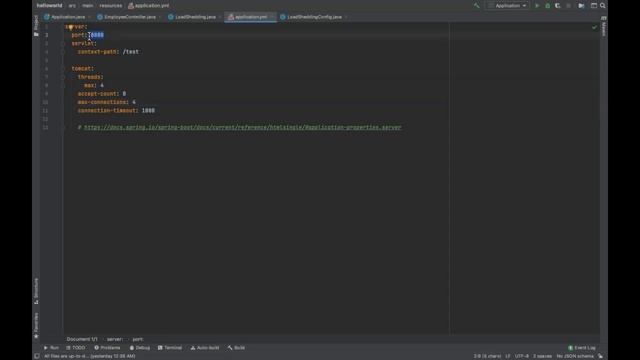Click helloworld project breadcrumb
The height and width of the screenshot is (360, 640).
click(x=49, y=6)
